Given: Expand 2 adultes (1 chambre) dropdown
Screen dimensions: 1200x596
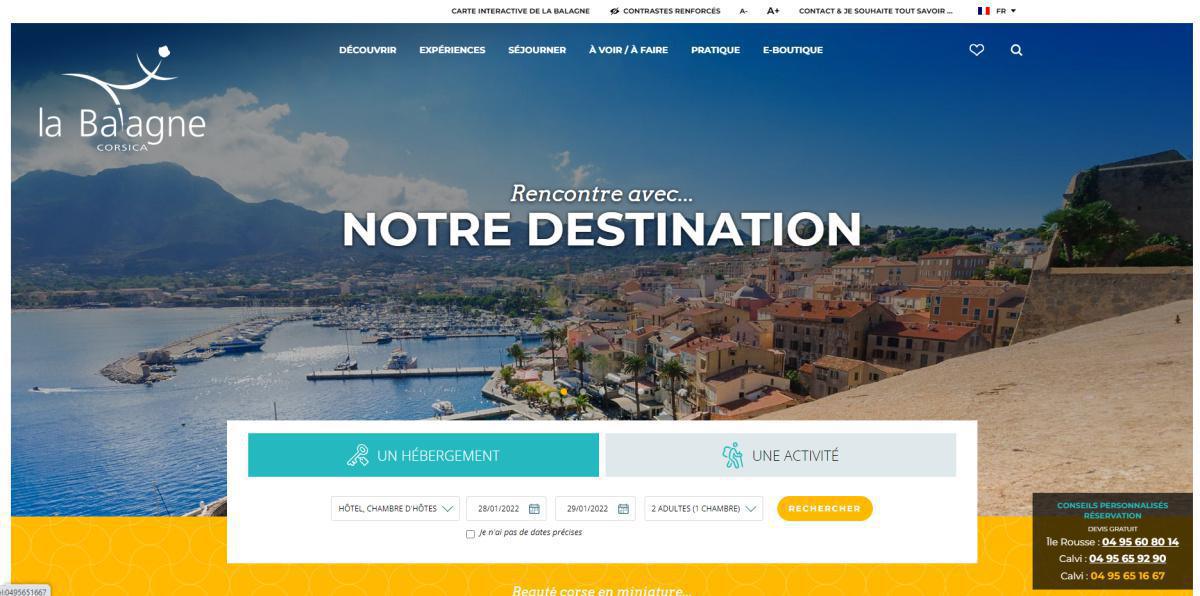Looking at the screenshot, I should [x=703, y=509].
